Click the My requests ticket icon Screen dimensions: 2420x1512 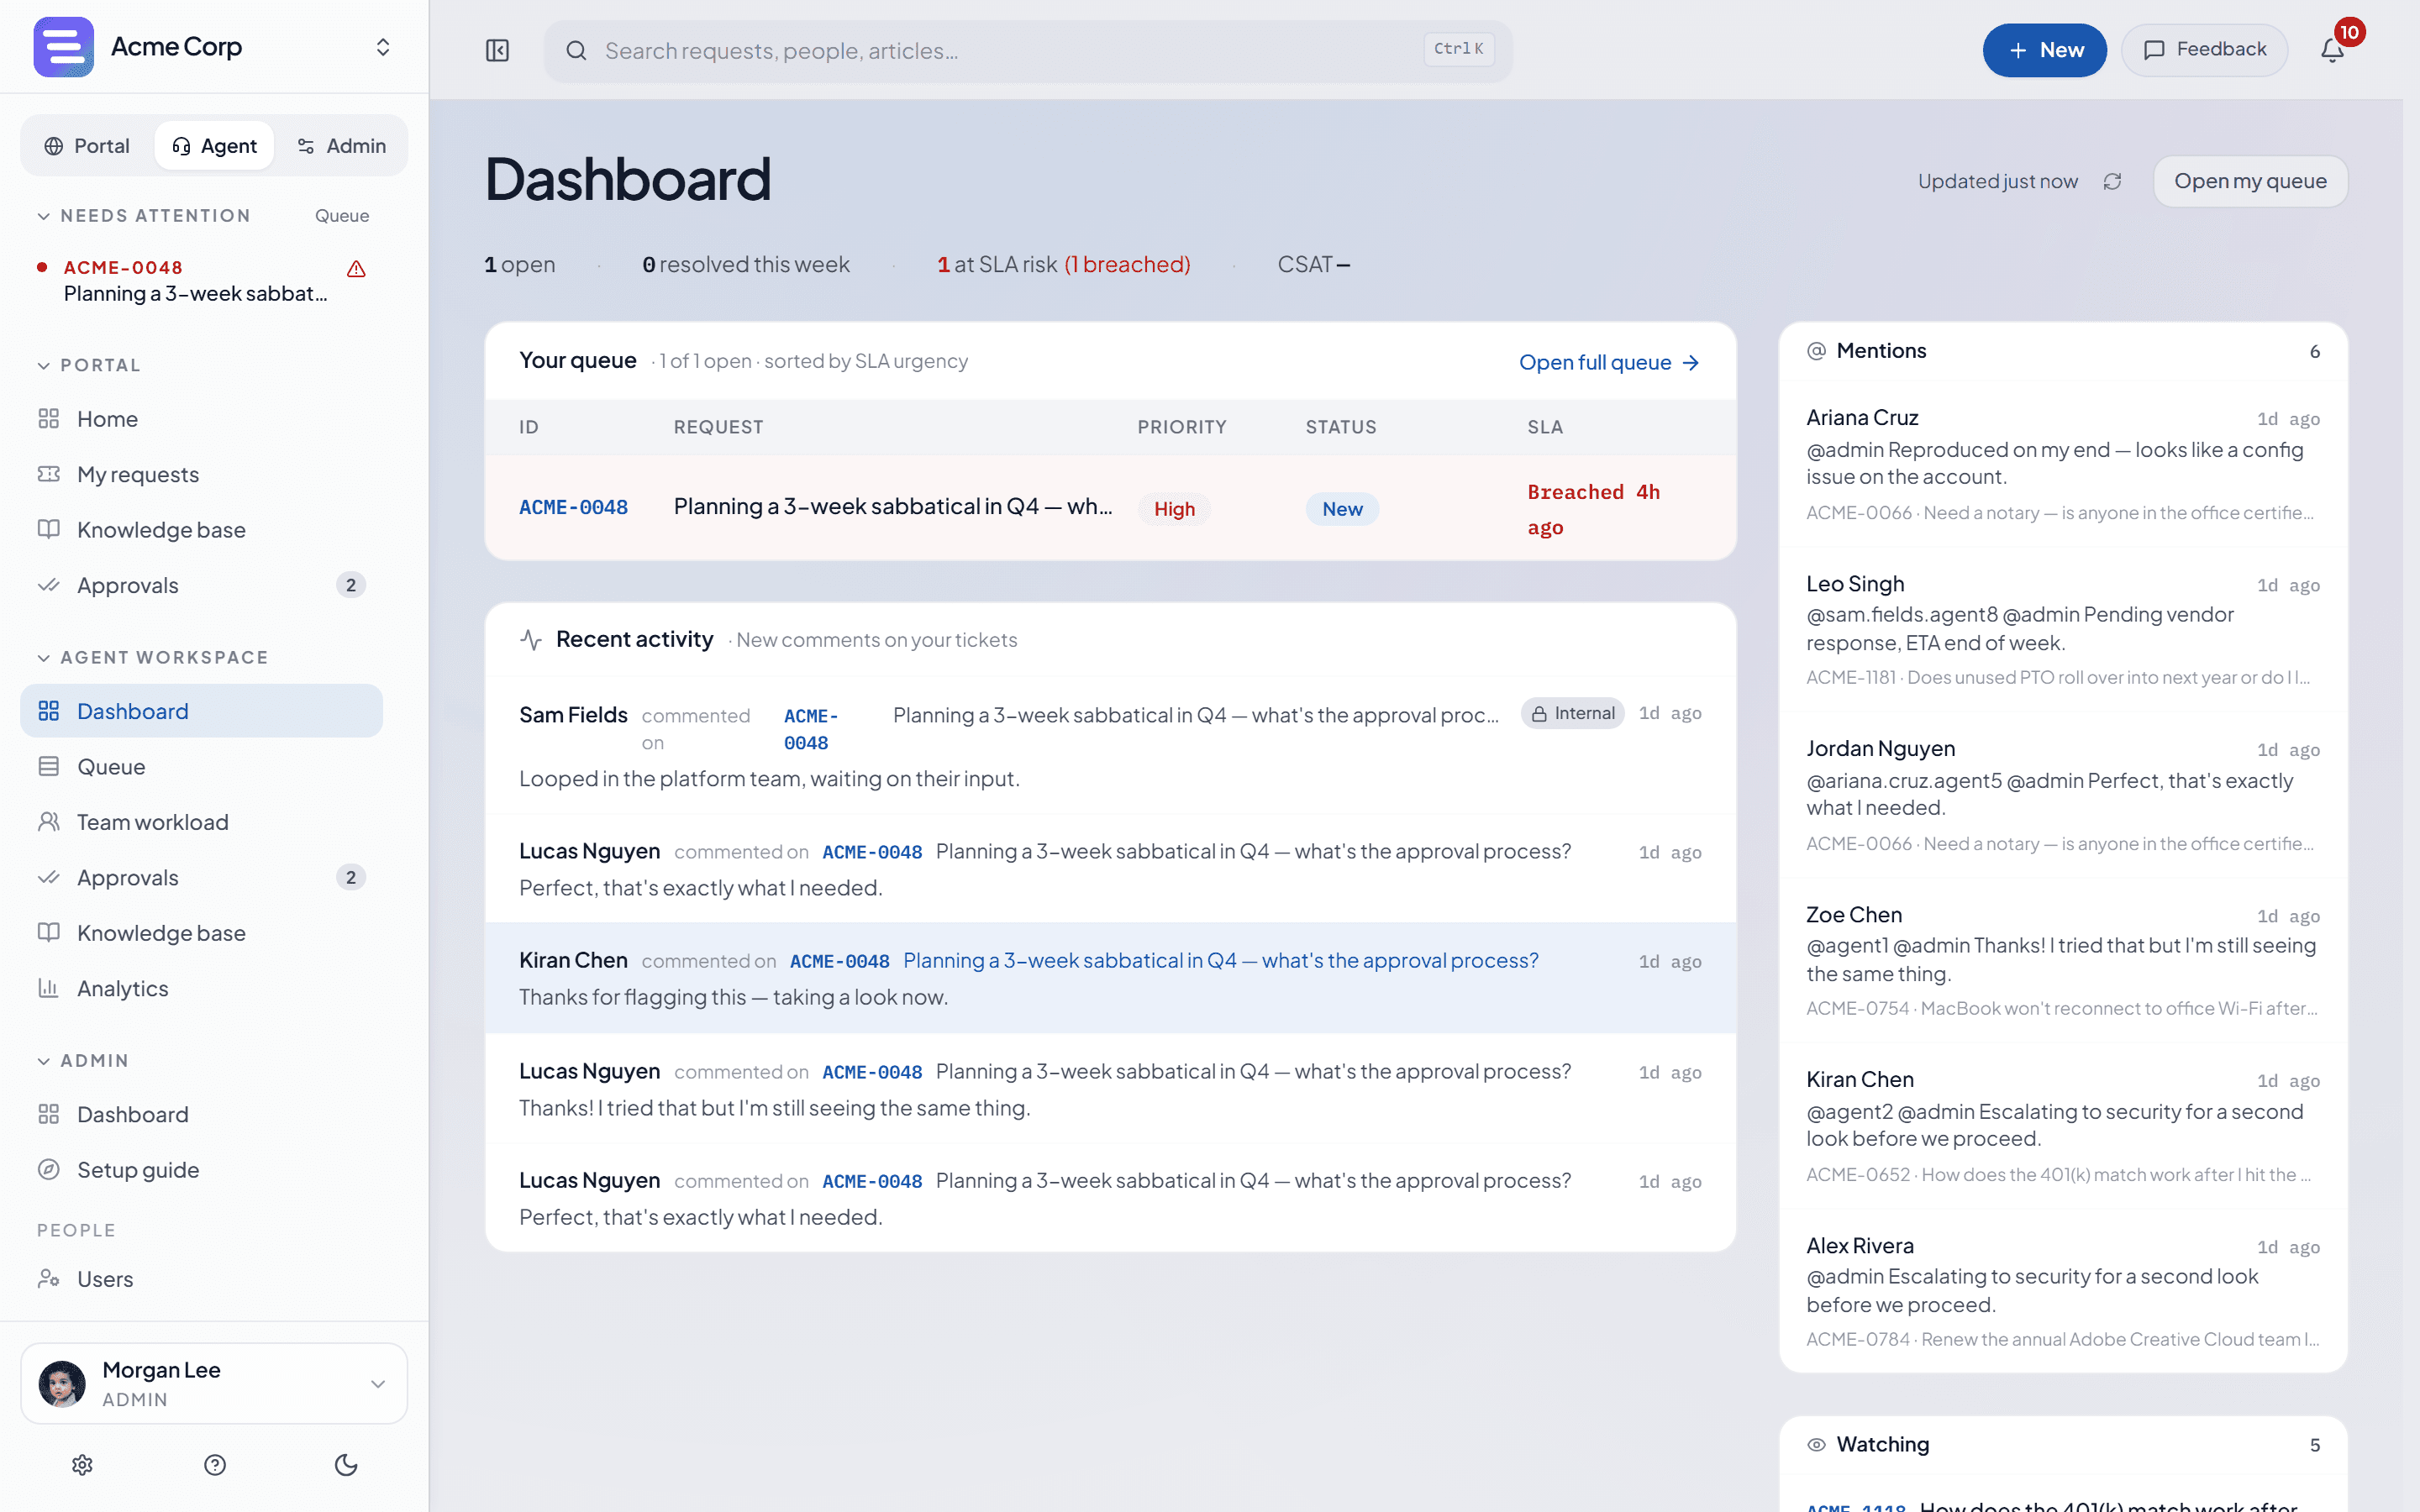pos(48,474)
